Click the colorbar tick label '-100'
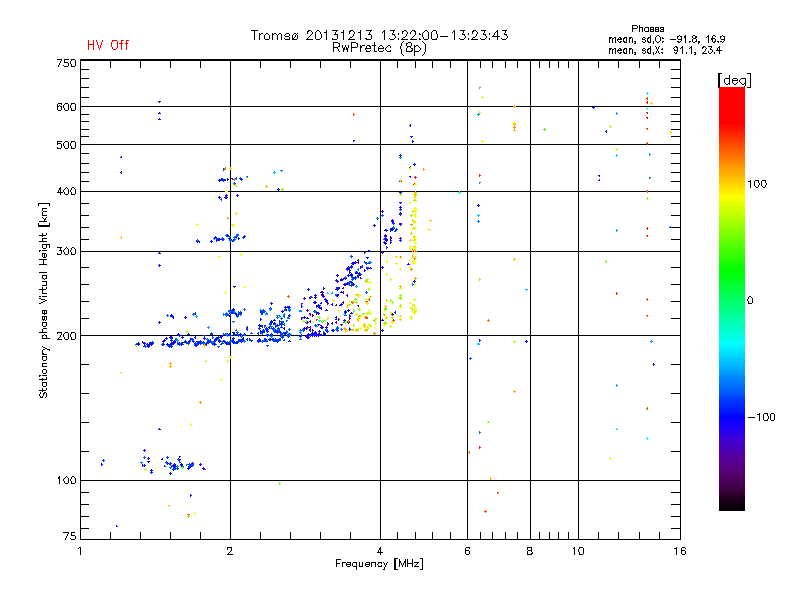 [x=762, y=417]
